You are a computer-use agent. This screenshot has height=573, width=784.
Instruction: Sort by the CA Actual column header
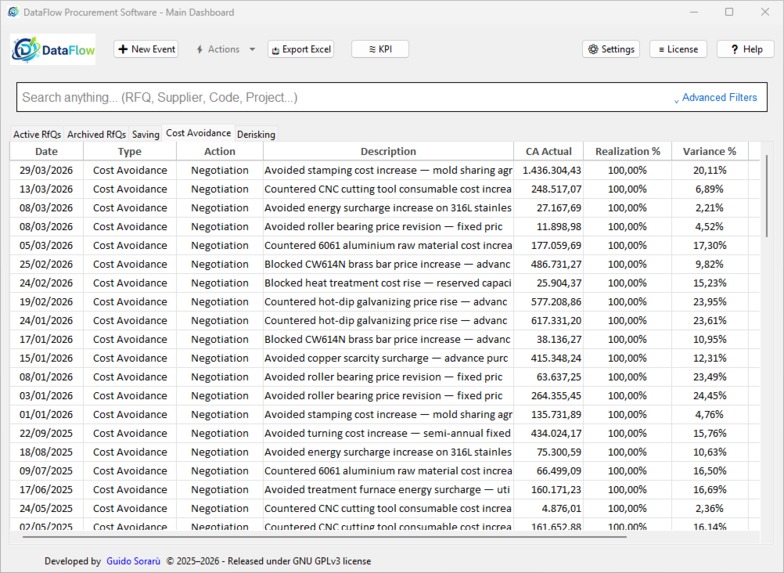click(548, 152)
